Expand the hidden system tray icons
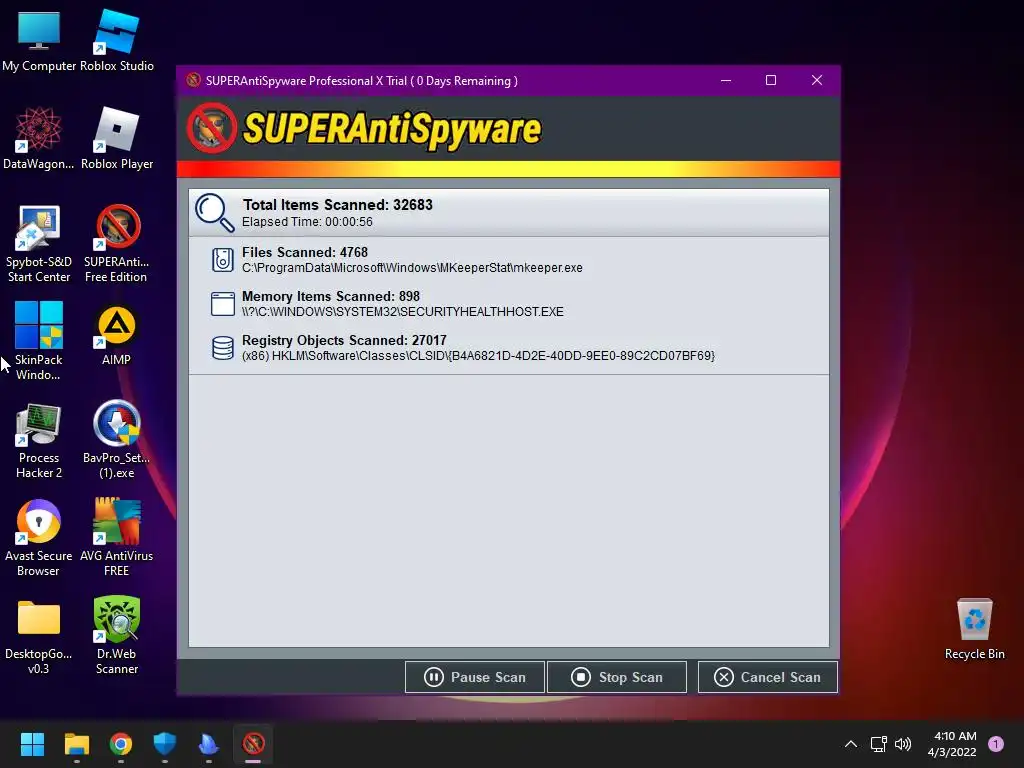 (x=851, y=744)
